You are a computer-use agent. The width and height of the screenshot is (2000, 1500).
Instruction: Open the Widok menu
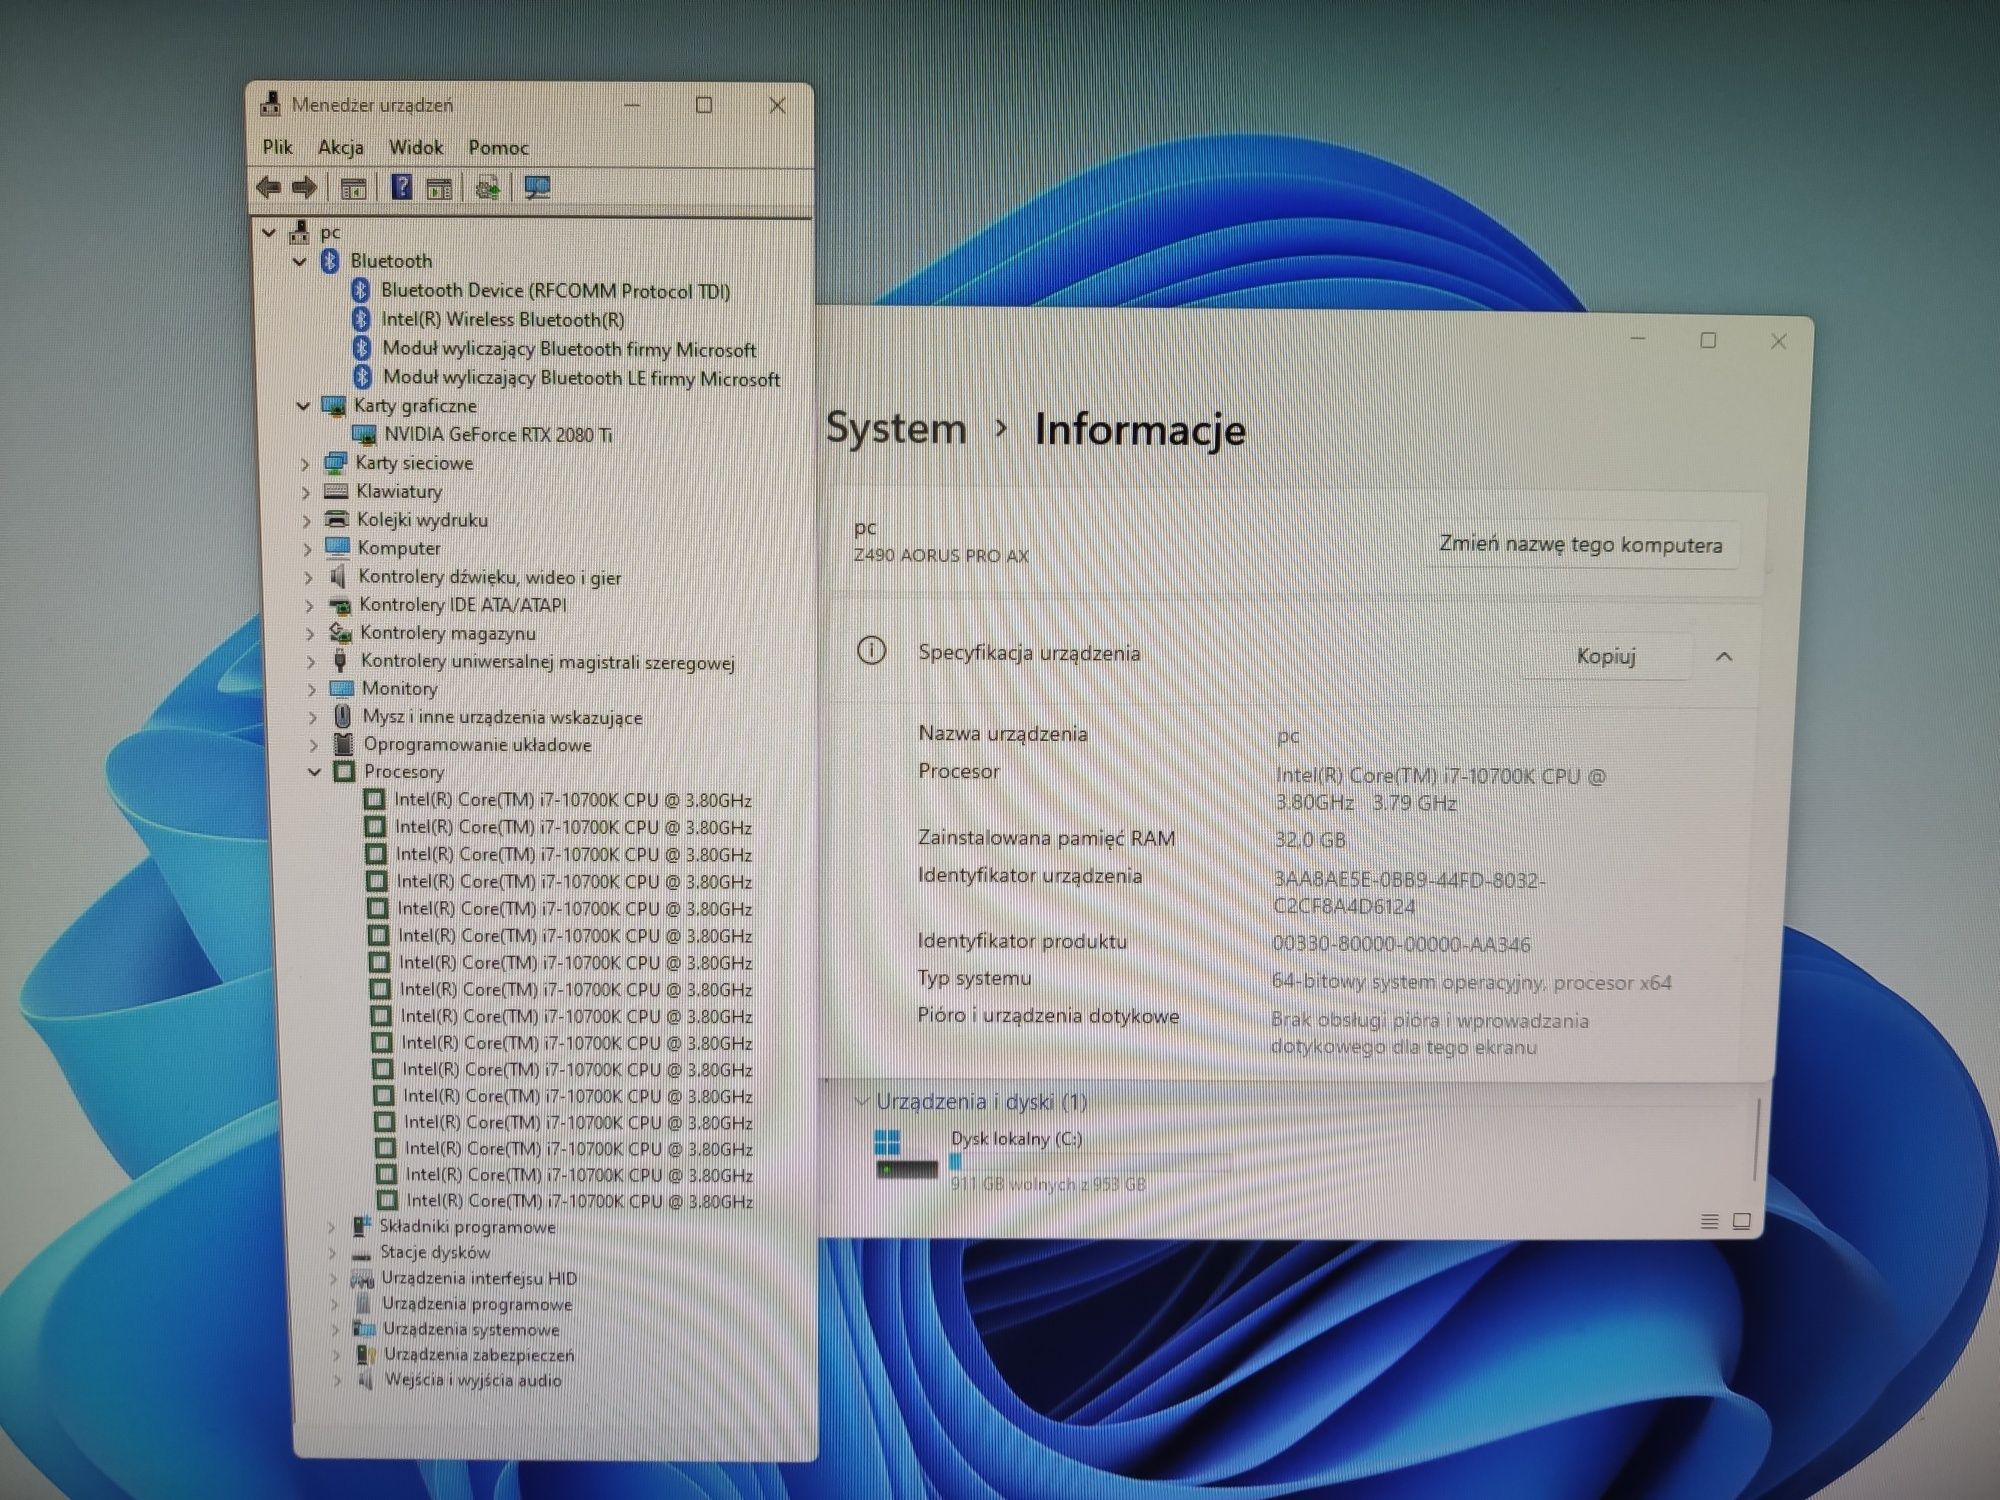tap(416, 148)
